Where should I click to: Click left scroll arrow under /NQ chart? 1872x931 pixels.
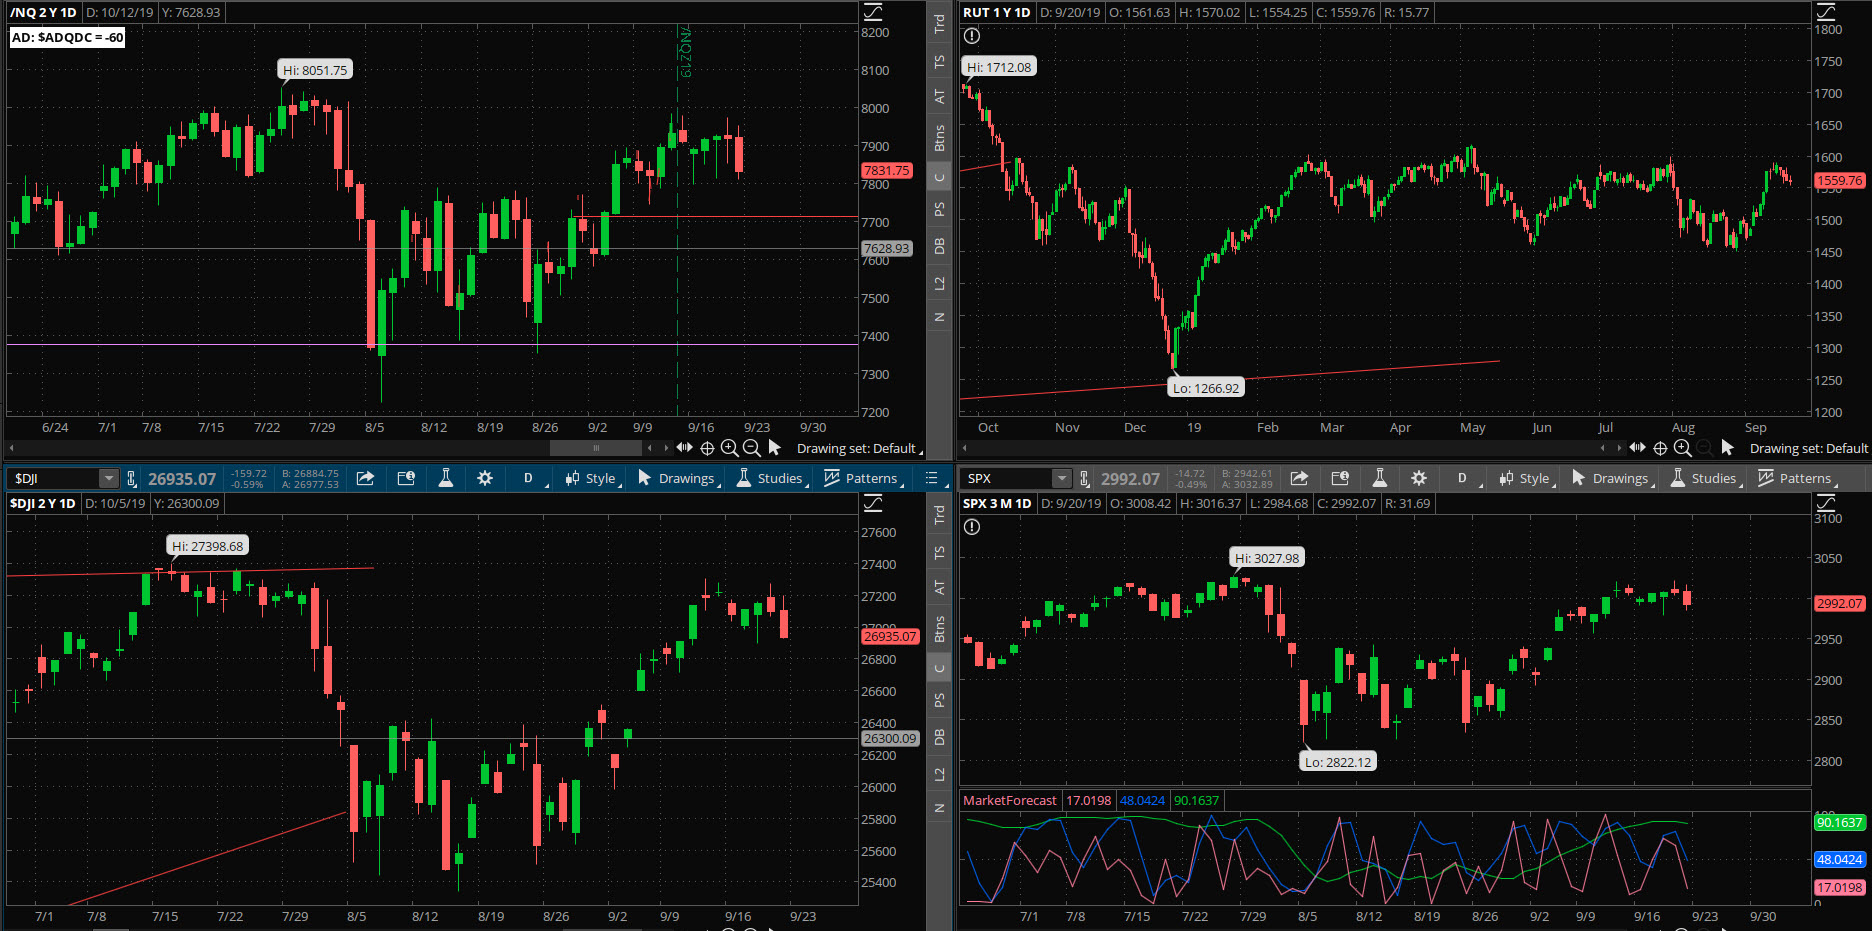coord(12,448)
